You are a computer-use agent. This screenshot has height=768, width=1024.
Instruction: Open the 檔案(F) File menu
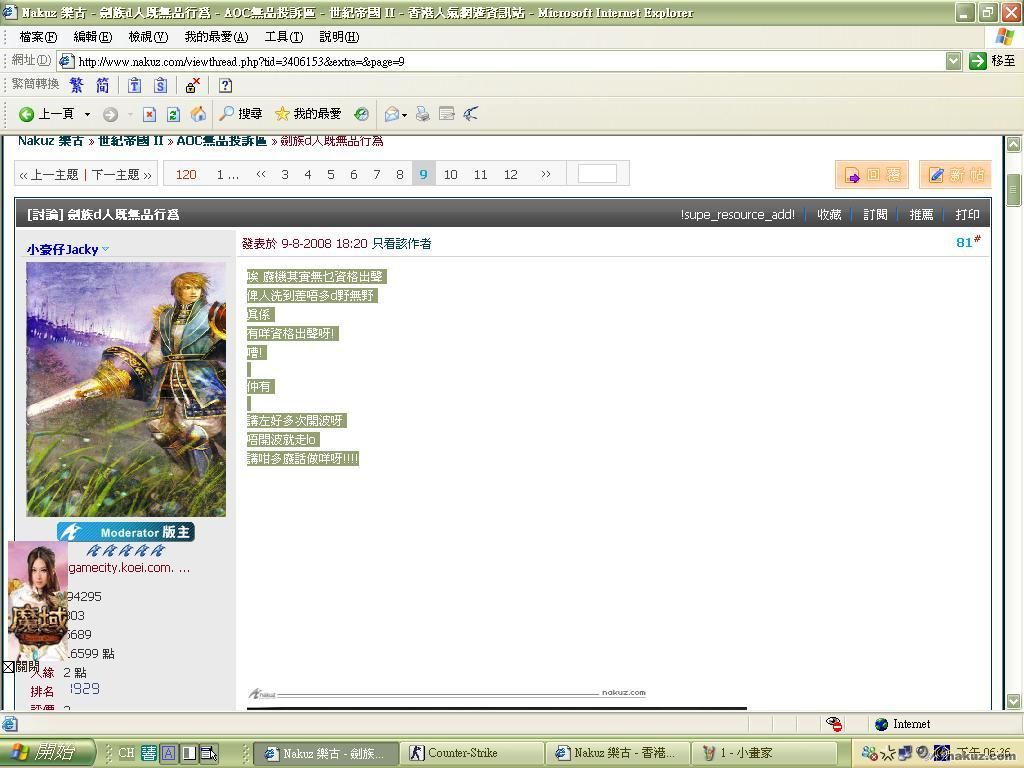pyautogui.click(x=39, y=37)
